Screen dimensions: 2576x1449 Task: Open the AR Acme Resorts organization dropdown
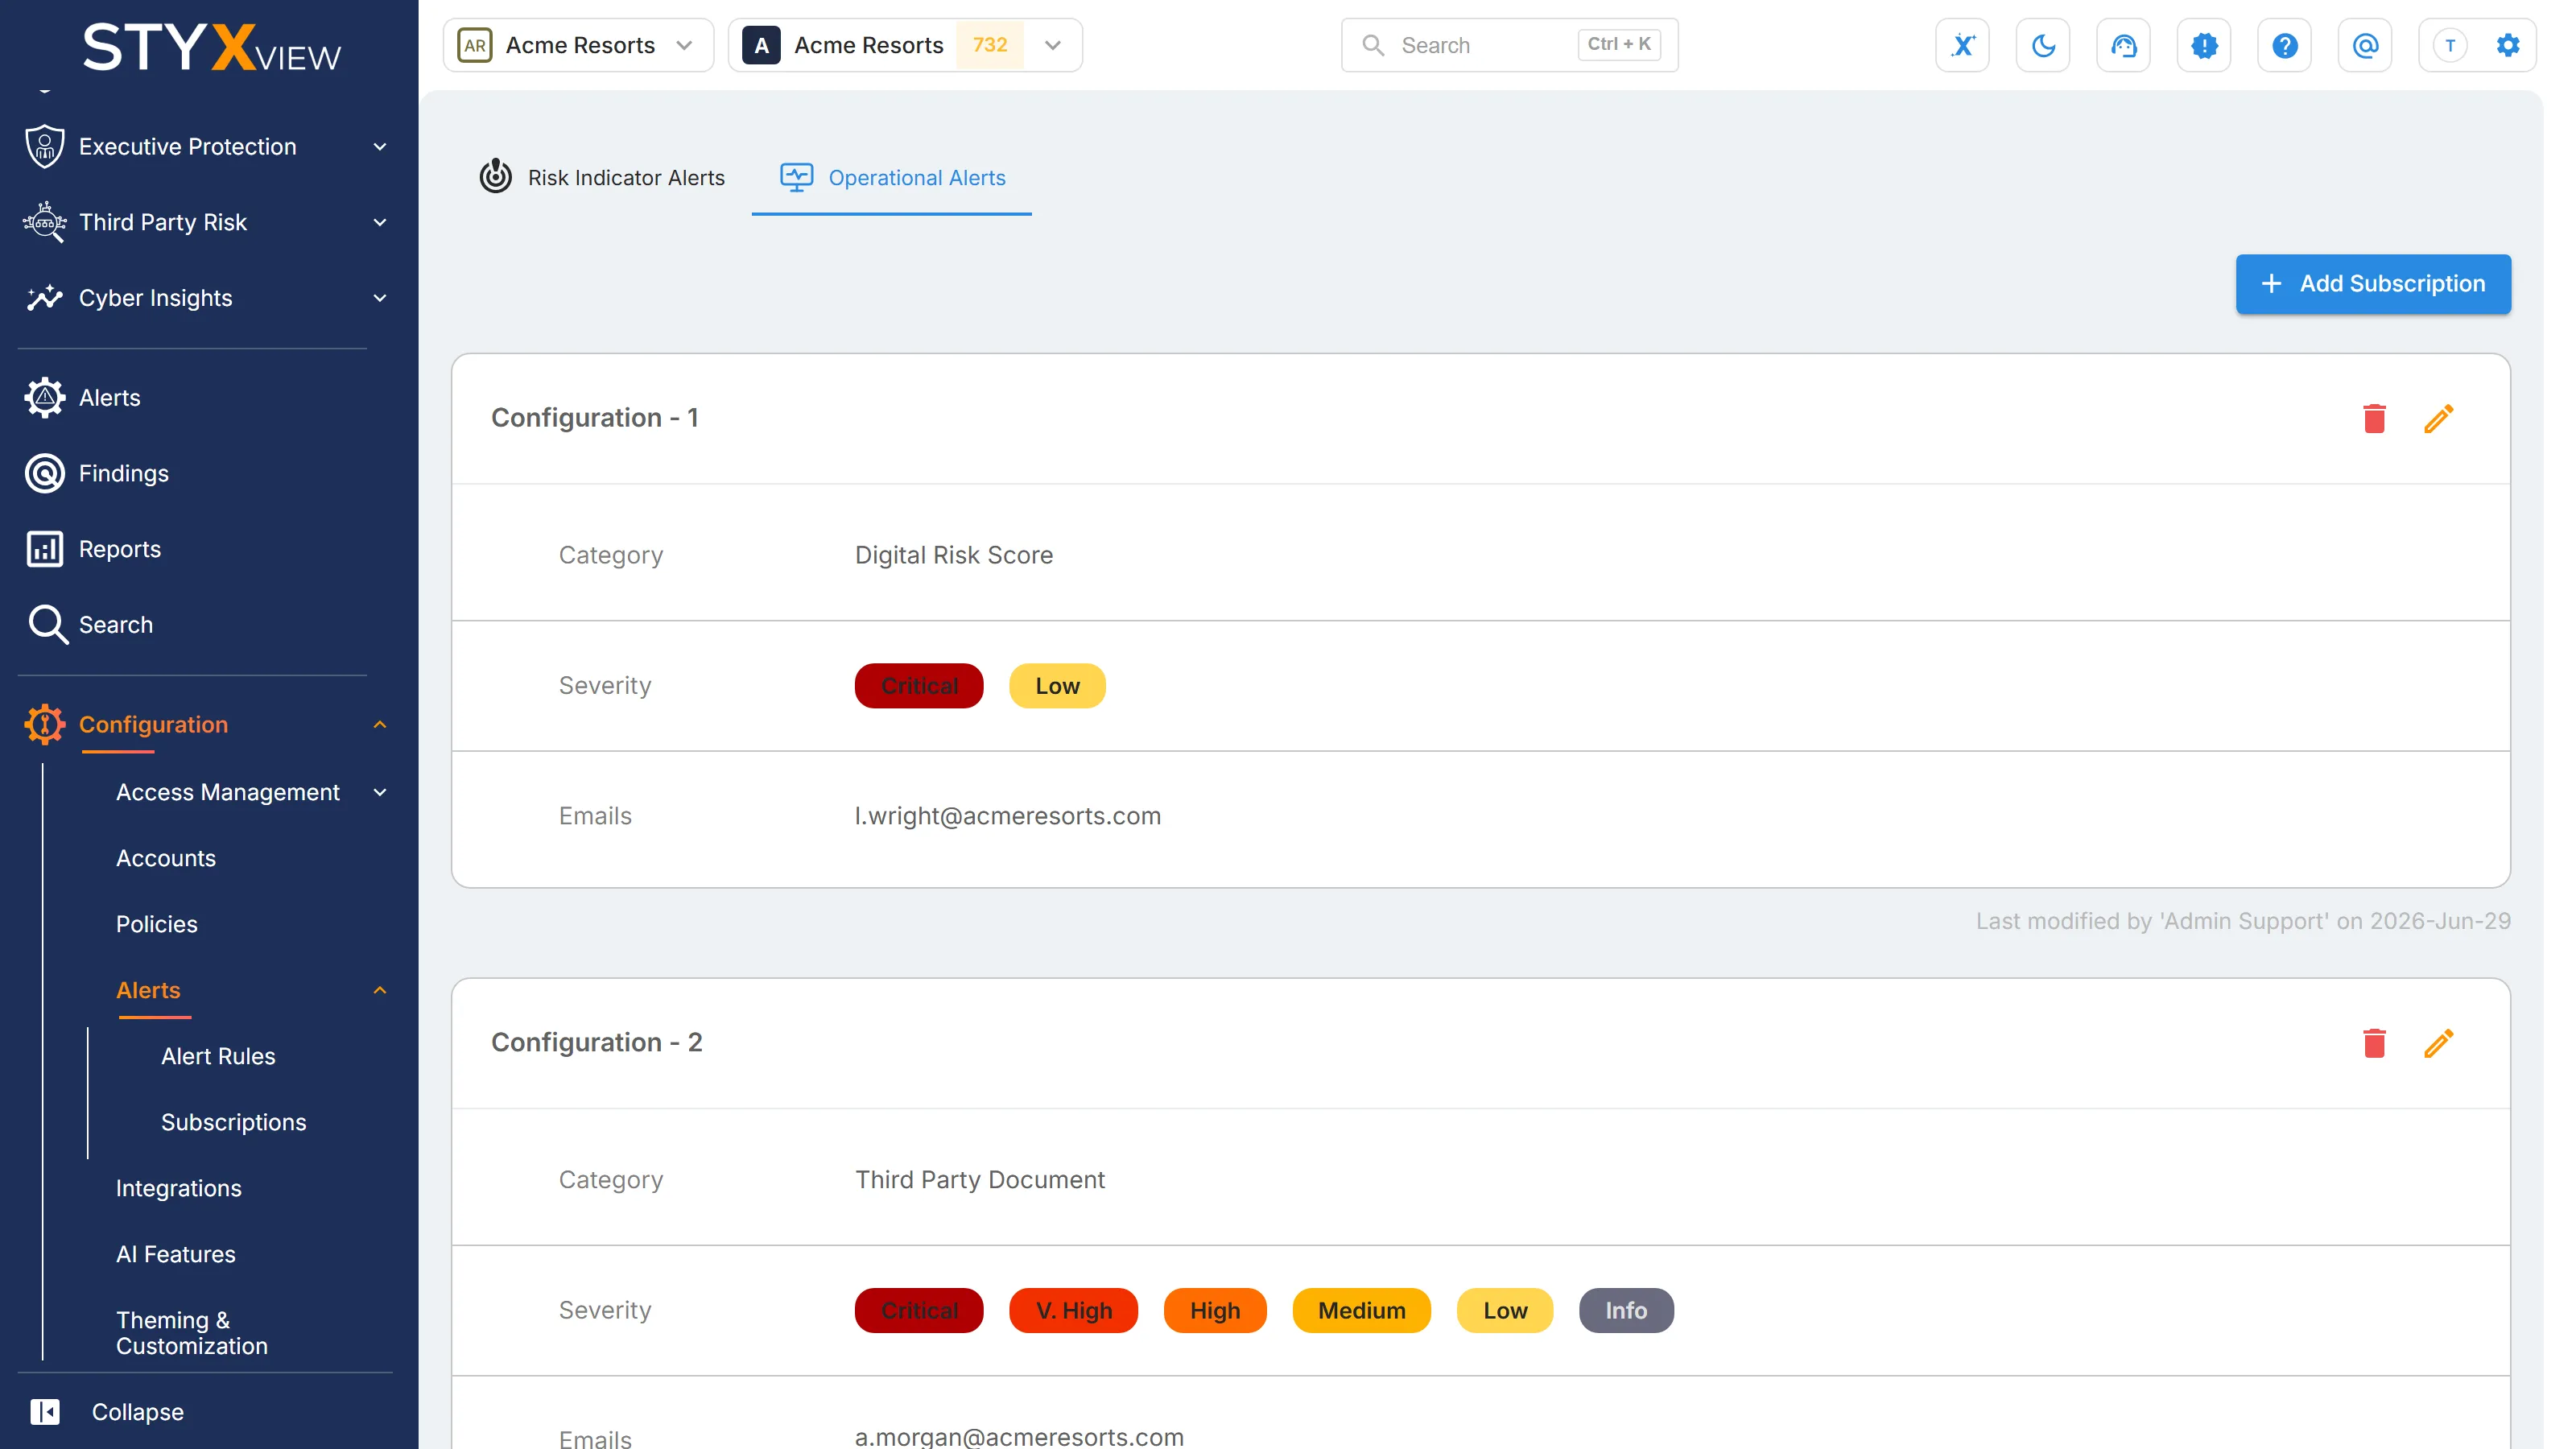(578, 45)
